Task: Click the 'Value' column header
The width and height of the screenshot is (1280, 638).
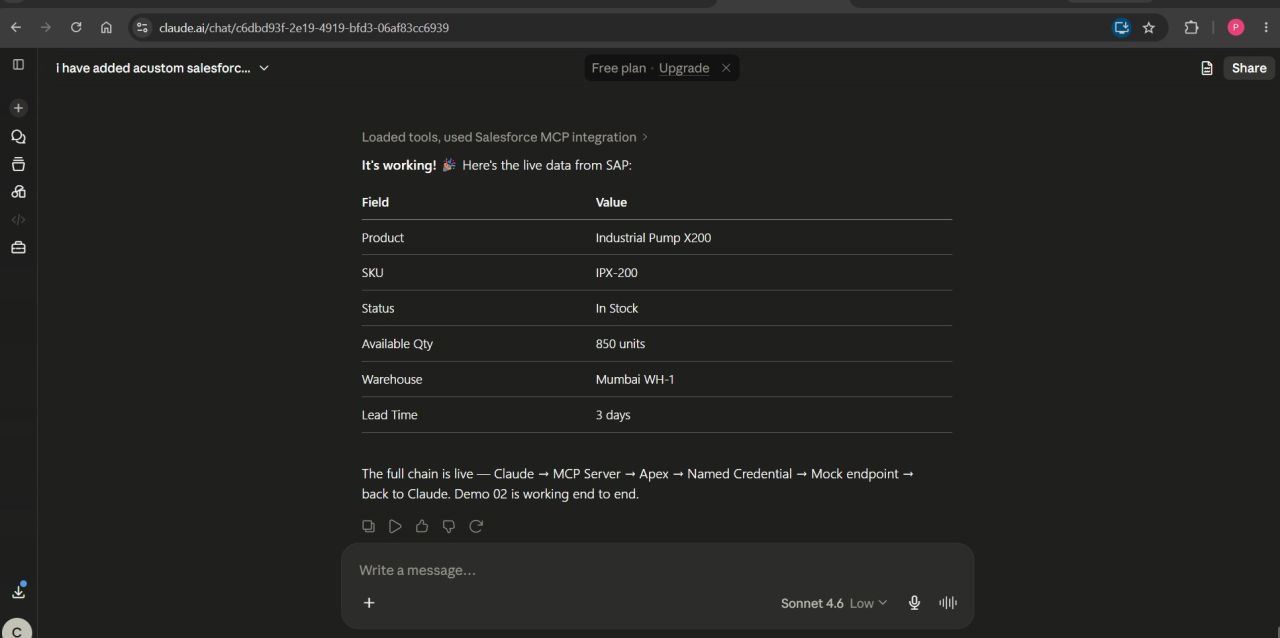Action: point(611,202)
